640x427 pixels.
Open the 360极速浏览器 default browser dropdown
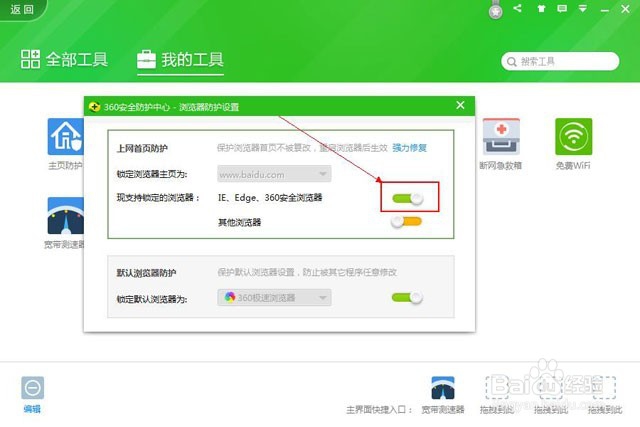coord(274,298)
